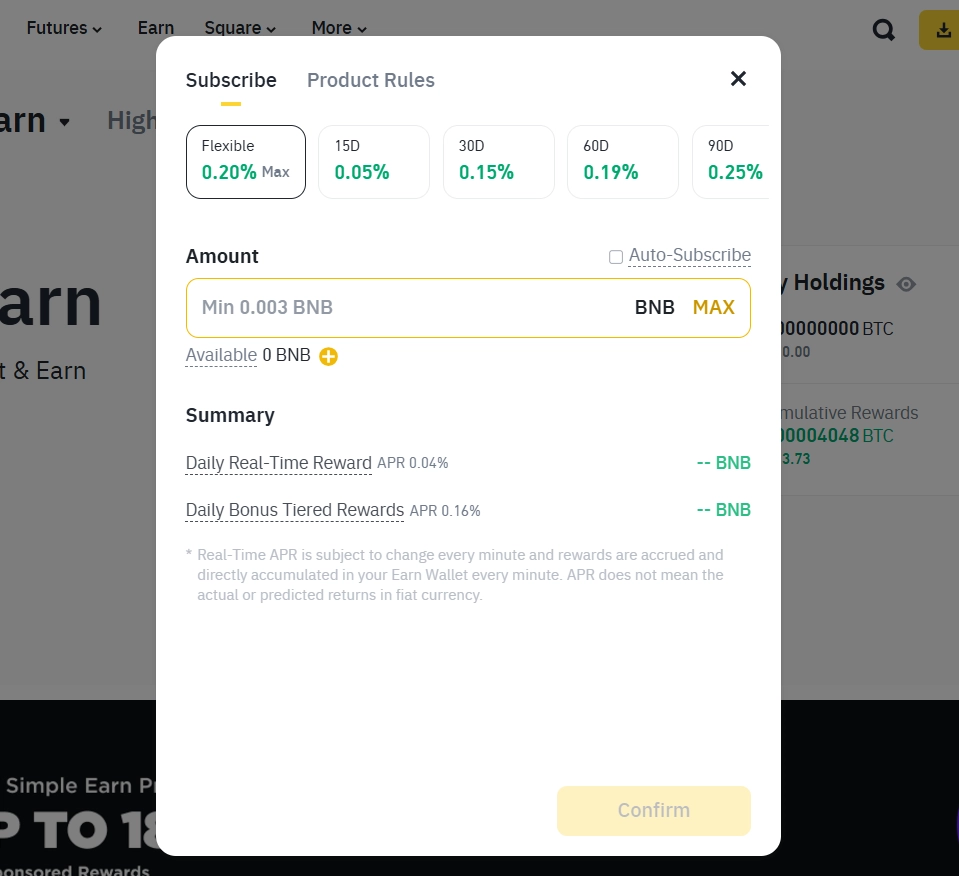Click Earn in the top navigation
Screen dimensions: 959x876
155,28
